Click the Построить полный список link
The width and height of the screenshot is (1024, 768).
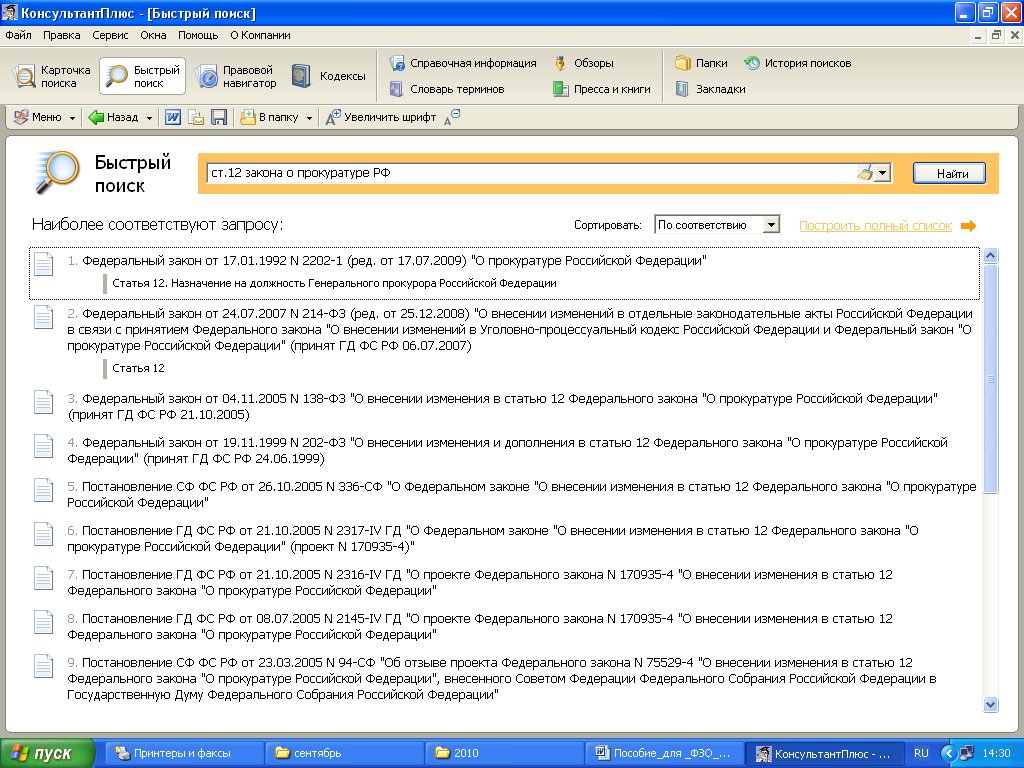pyautogui.click(x=875, y=226)
